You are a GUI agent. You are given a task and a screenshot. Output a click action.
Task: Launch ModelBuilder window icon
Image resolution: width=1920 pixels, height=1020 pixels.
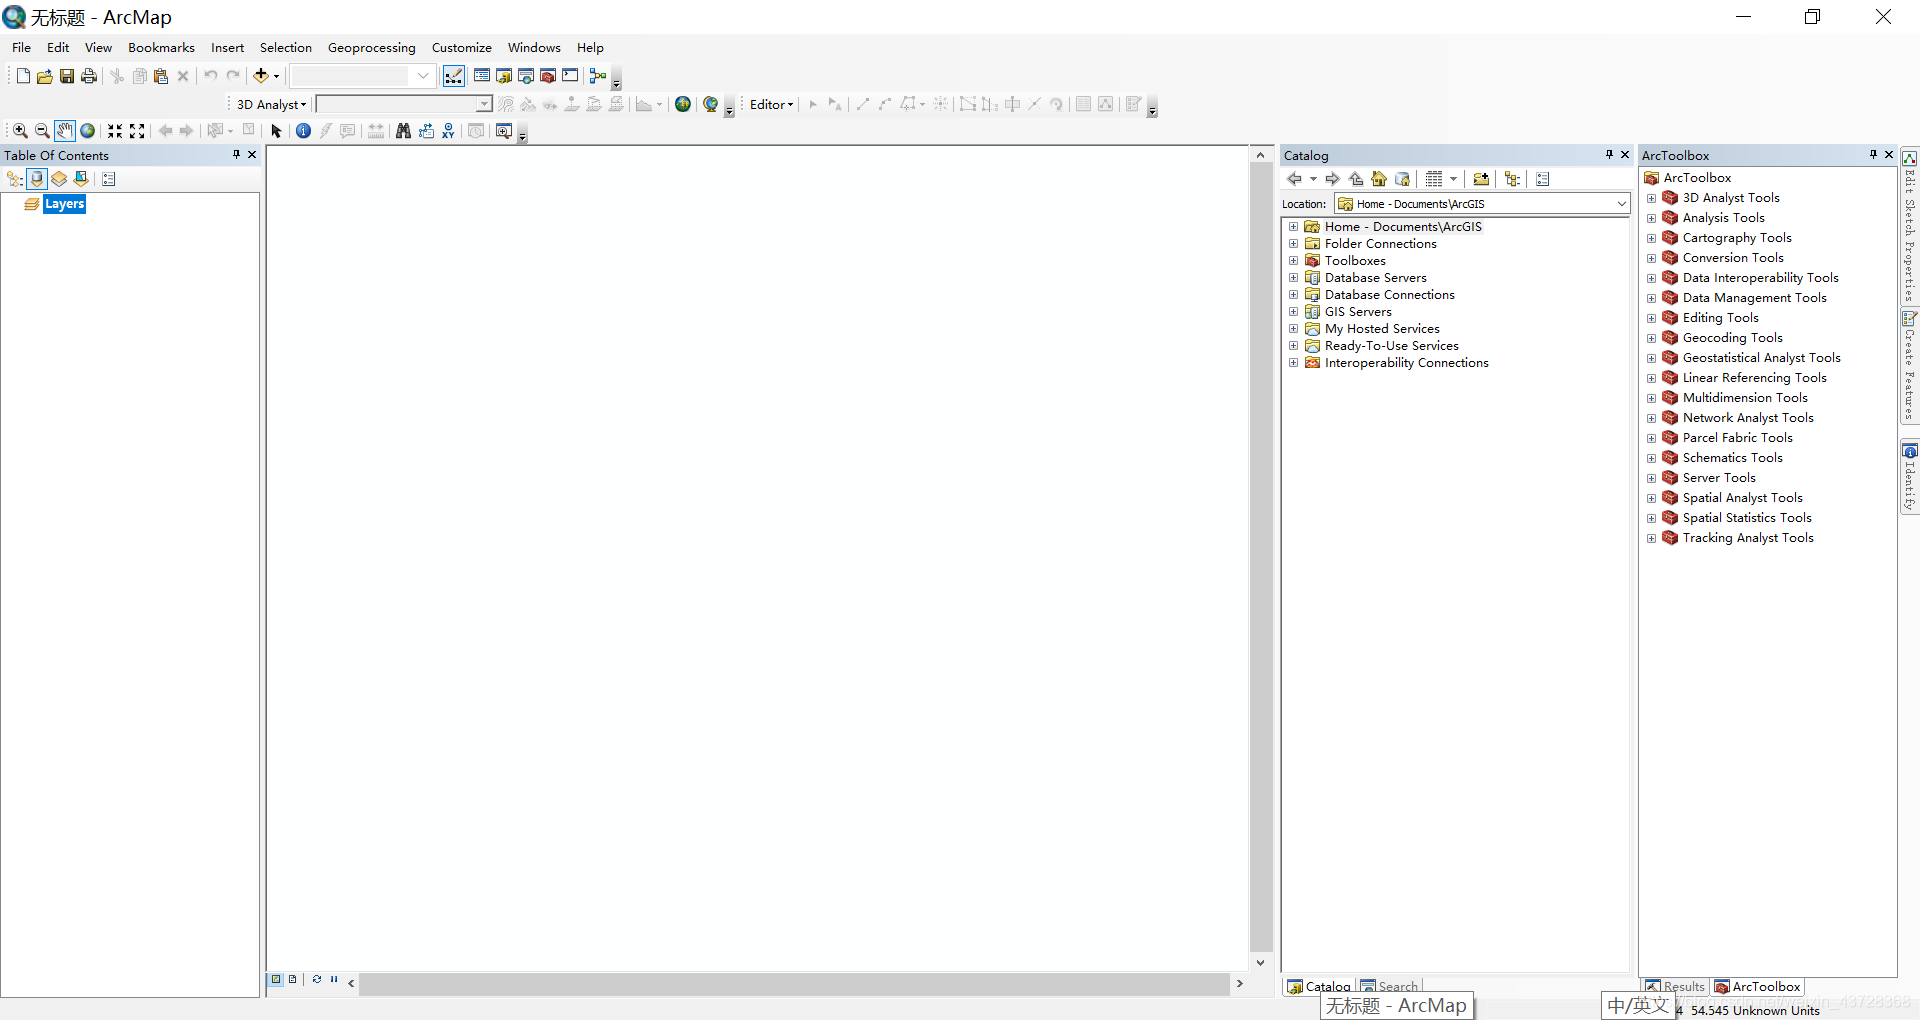pyautogui.click(x=598, y=76)
